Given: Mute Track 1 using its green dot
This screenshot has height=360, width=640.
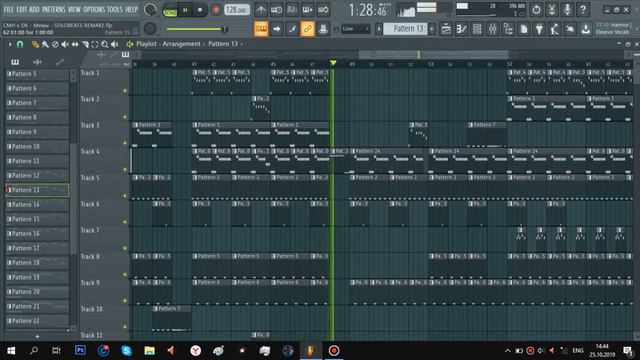Looking at the screenshot, I should (125, 91).
